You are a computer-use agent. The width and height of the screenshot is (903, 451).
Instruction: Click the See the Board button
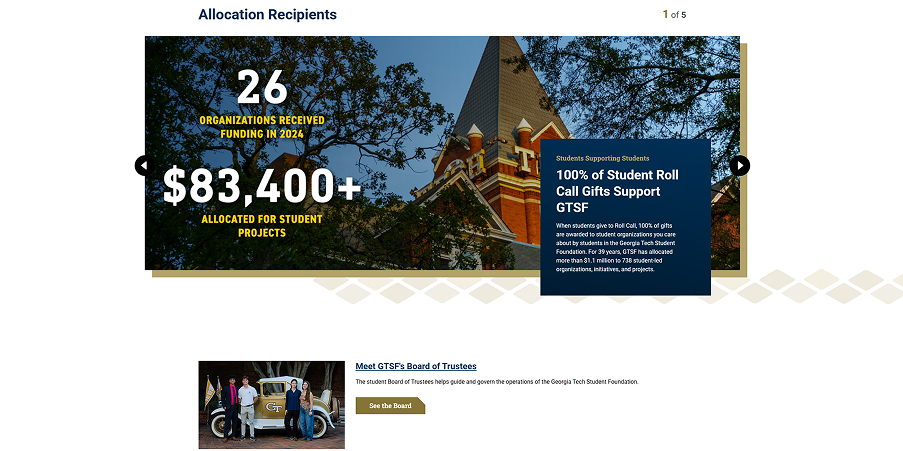click(x=390, y=405)
